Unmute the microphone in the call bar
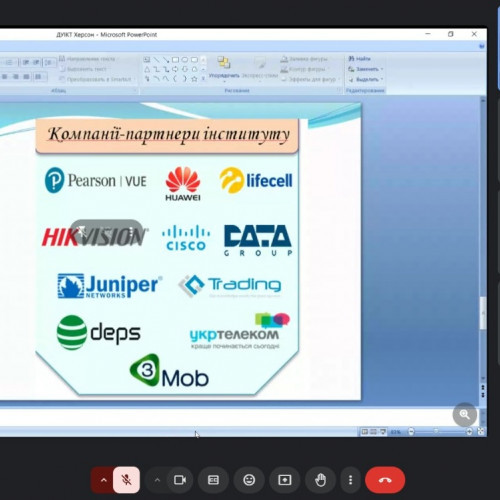This screenshot has width=500, height=500. (126, 480)
